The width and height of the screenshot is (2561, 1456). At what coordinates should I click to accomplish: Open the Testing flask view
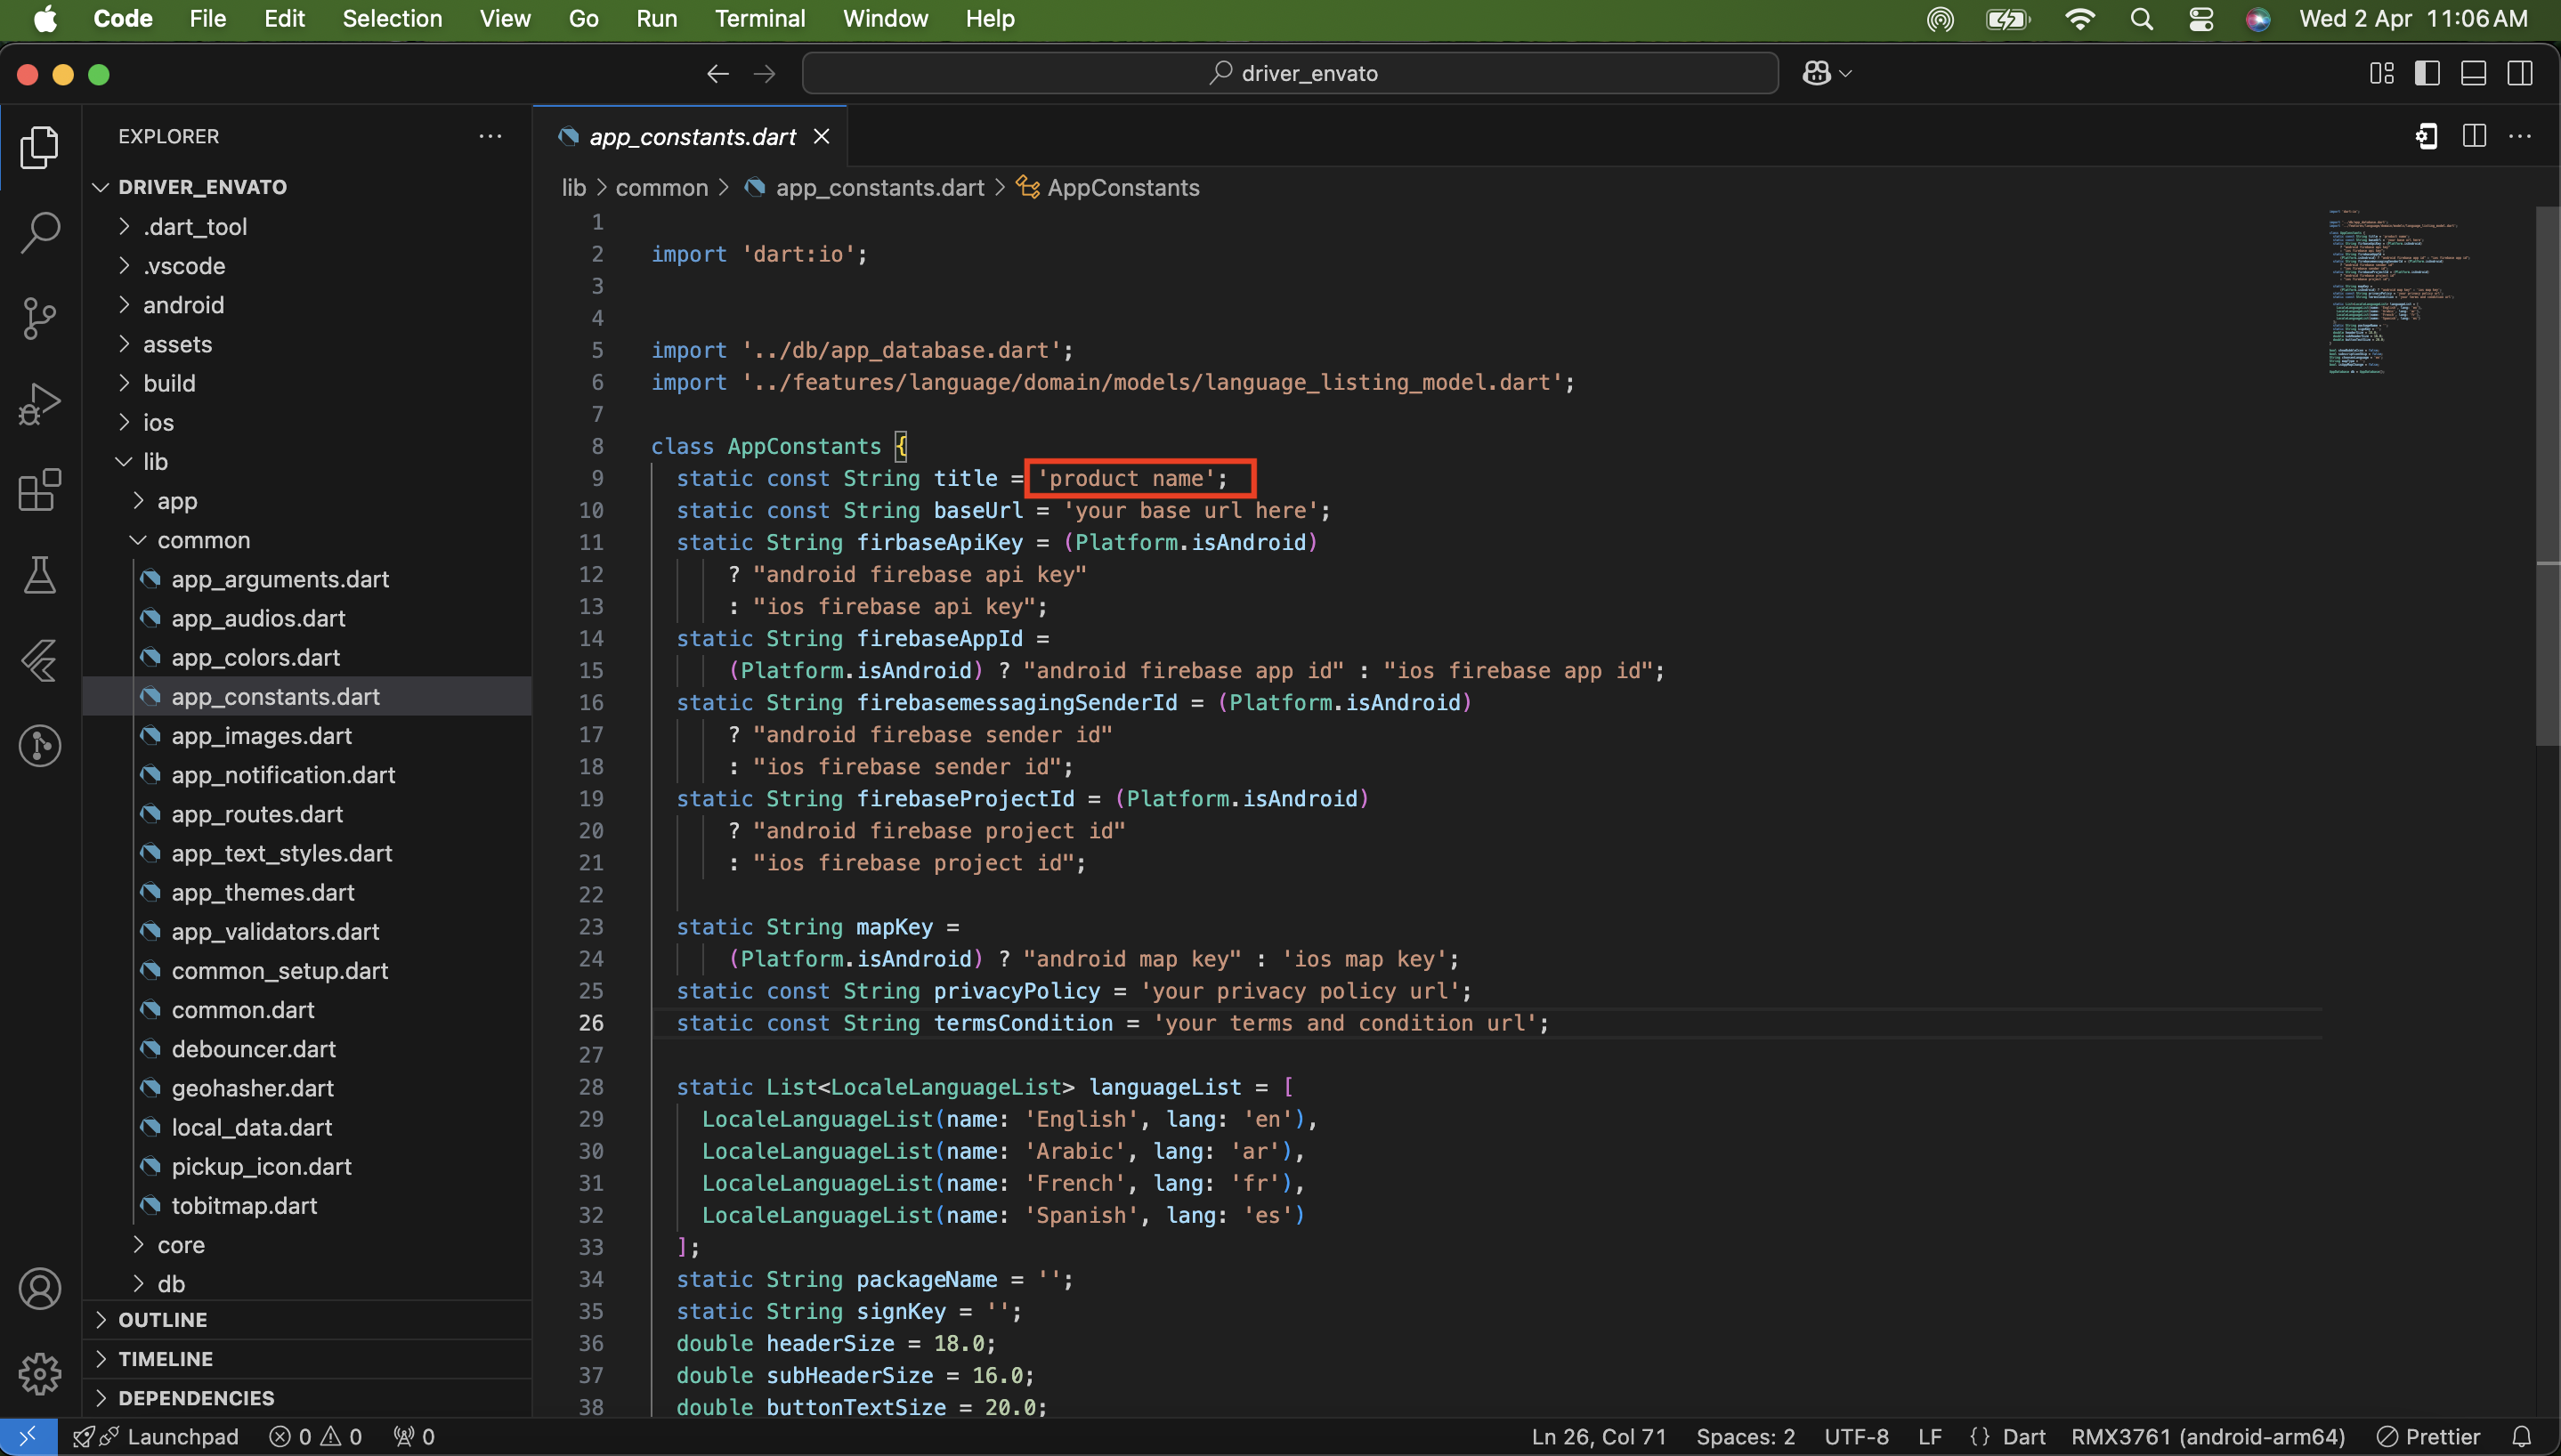pyautogui.click(x=40, y=575)
